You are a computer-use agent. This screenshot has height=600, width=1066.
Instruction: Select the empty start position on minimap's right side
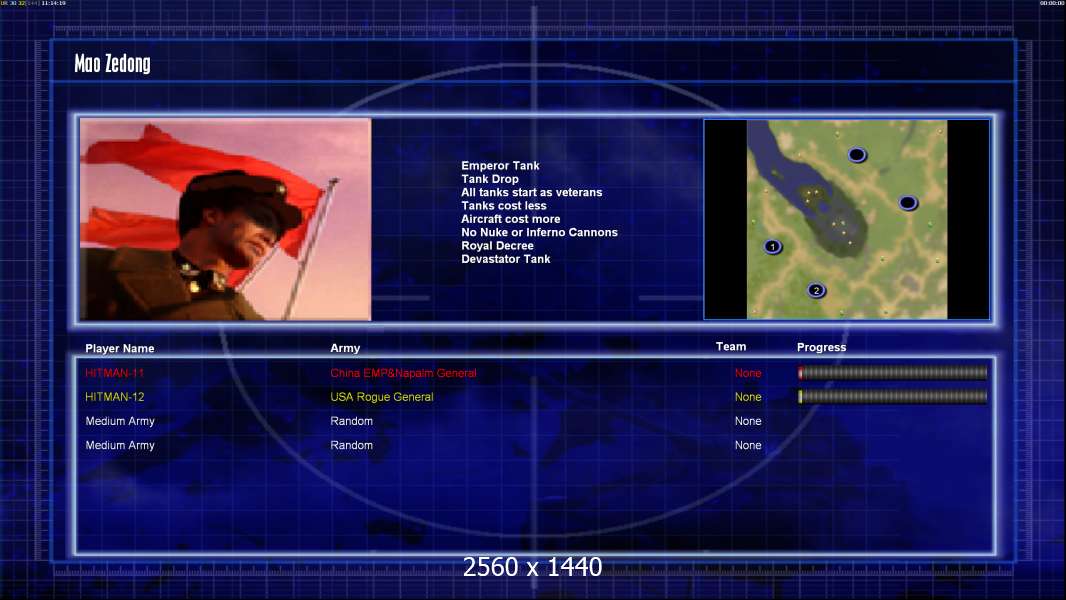point(907,202)
